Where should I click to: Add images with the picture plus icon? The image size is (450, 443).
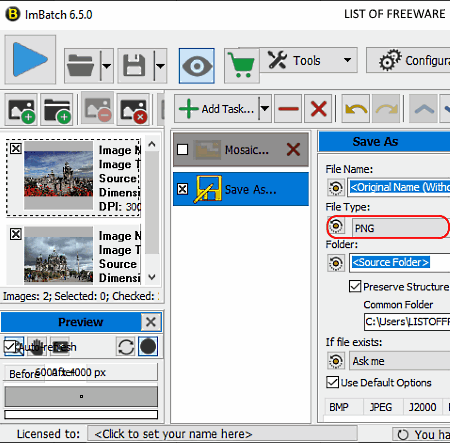point(21,109)
